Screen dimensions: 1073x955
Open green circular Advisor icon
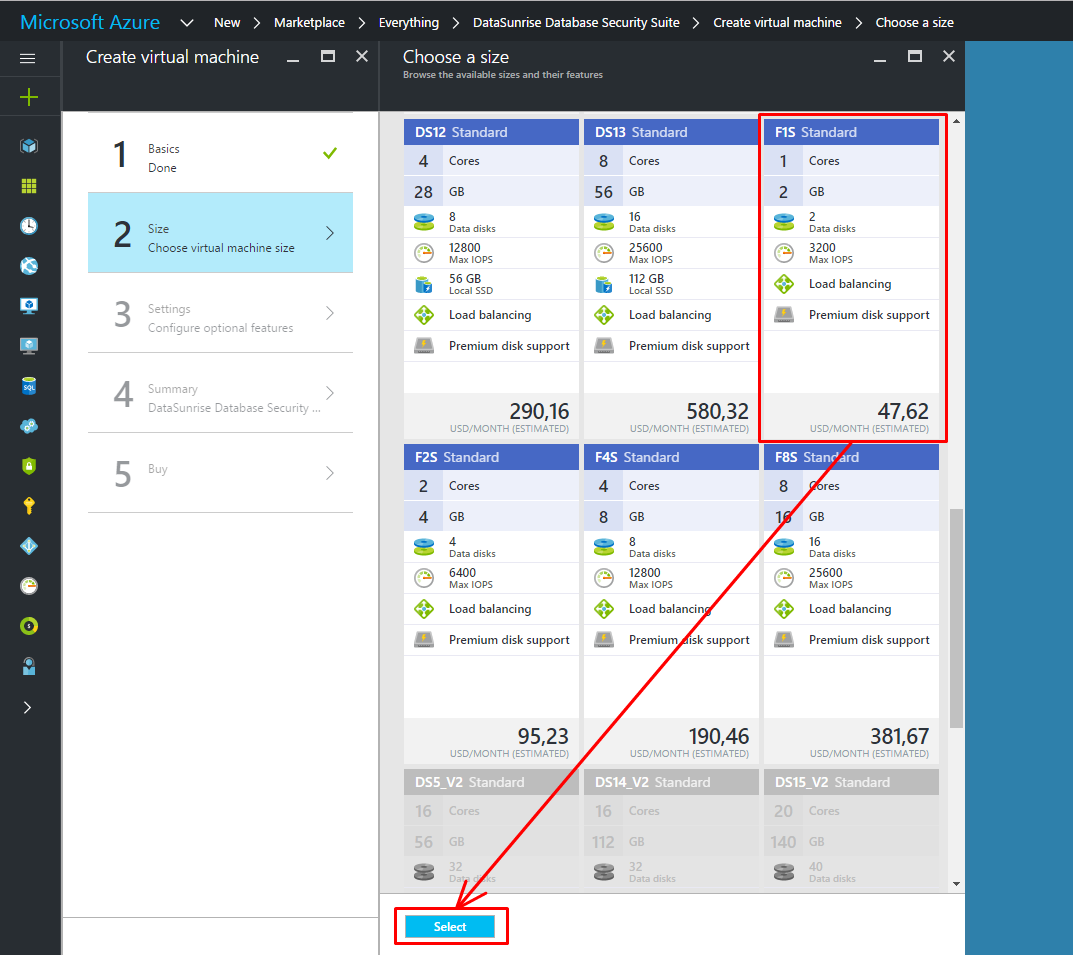coord(29,626)
